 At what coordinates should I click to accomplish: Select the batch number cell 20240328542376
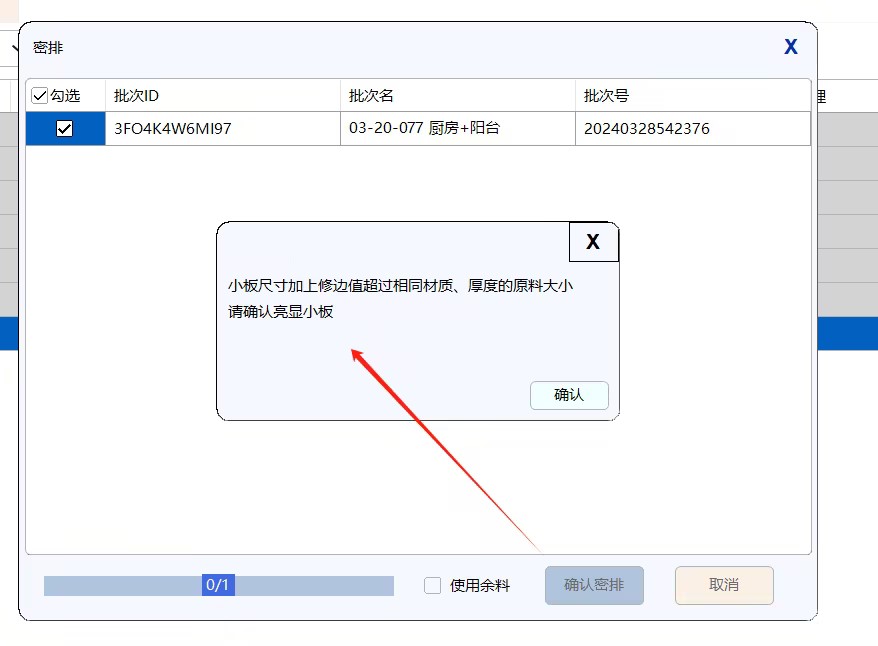point(647,128)
